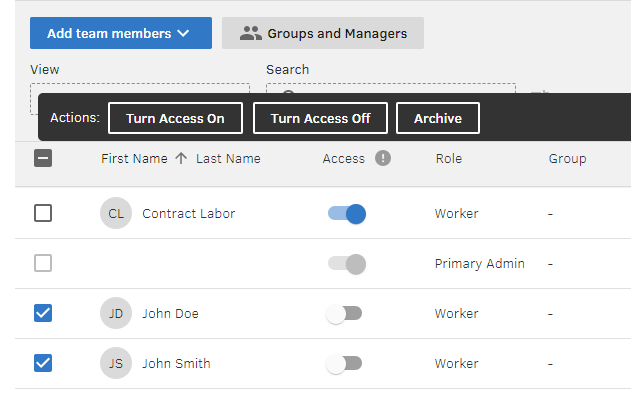Click the JD avatar icon
This screenshot has height=409, width=631.
point(116,313)
